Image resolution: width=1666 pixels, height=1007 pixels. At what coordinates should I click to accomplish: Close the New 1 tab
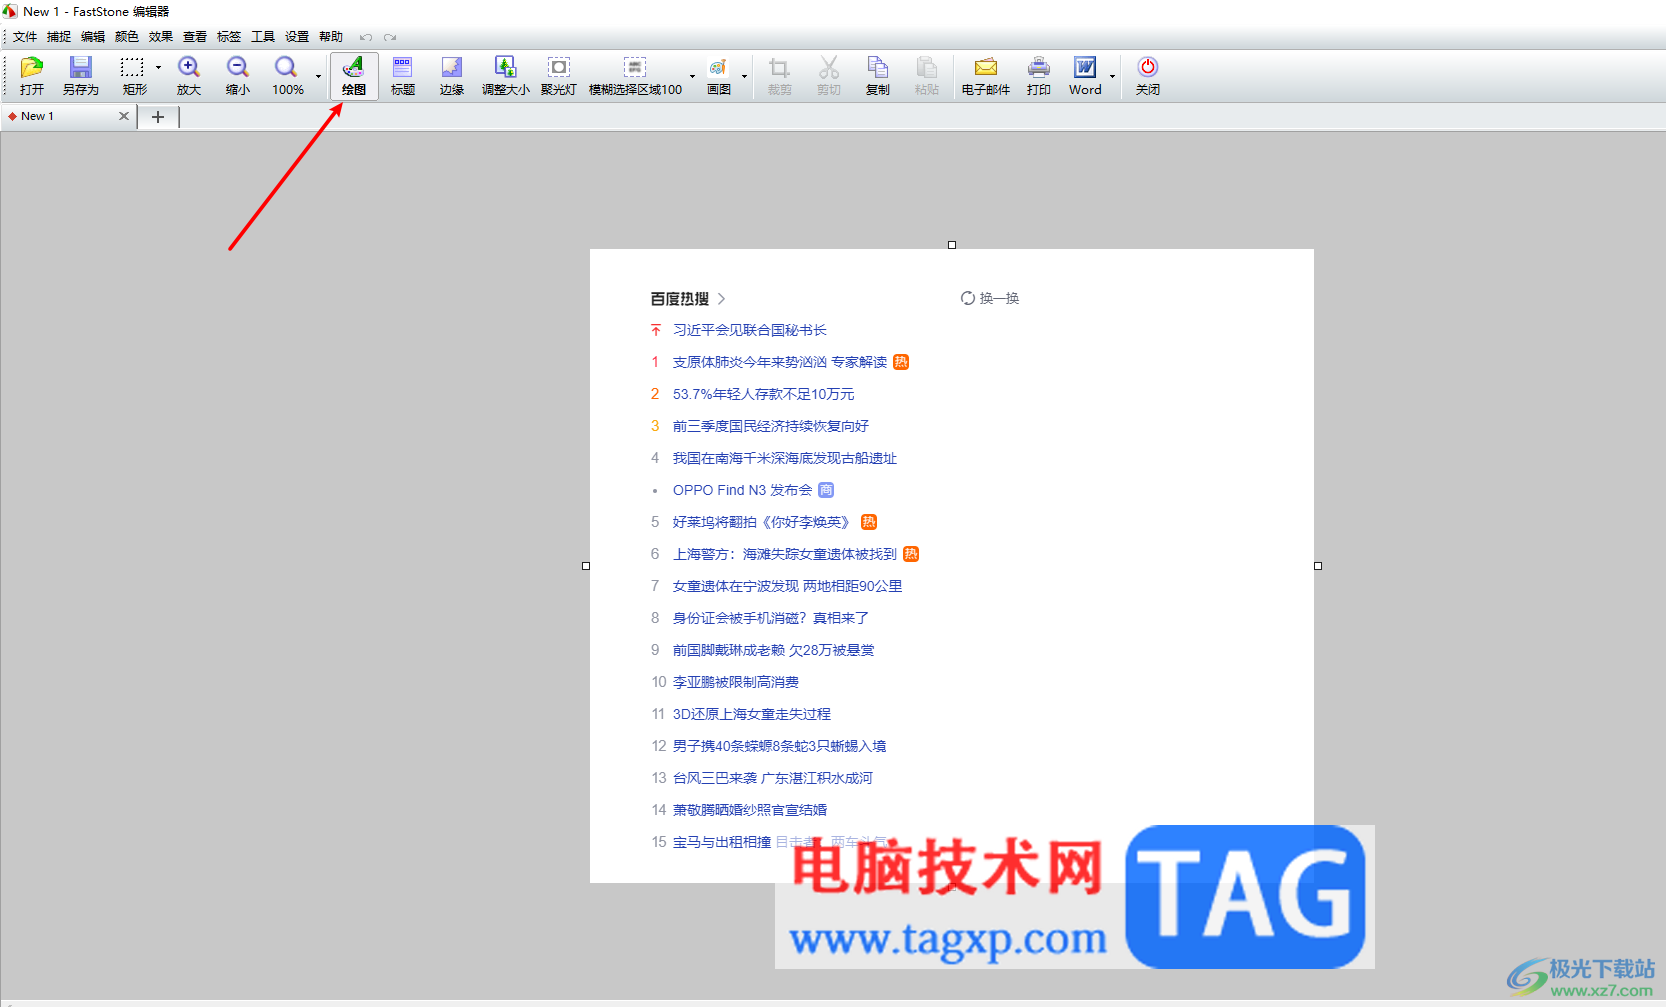(124, 116)
